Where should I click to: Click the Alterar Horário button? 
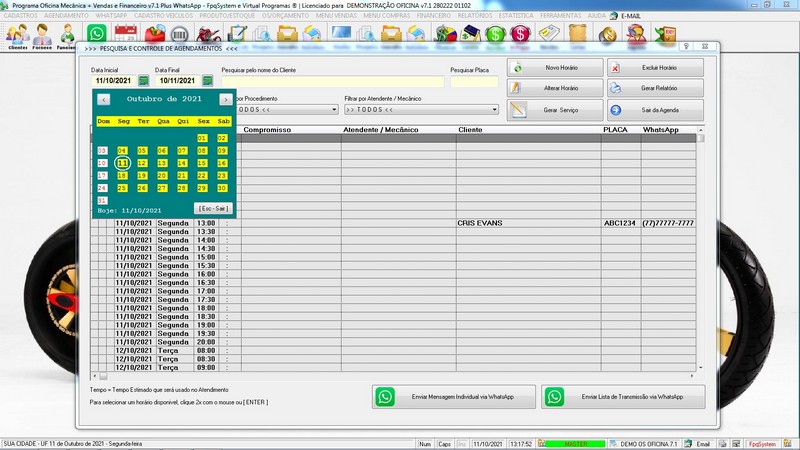point(555,88)
